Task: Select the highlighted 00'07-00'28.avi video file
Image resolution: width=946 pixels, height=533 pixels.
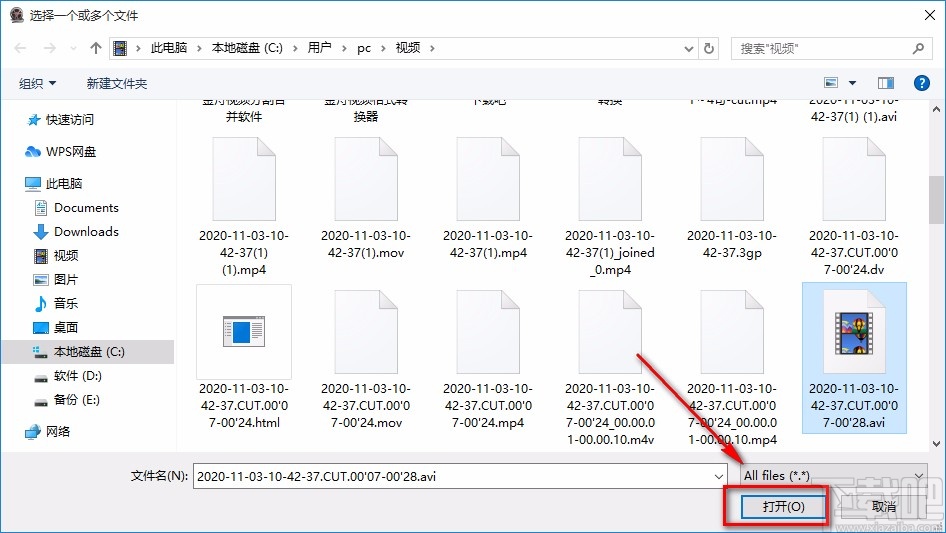Action: click(854, 358)
